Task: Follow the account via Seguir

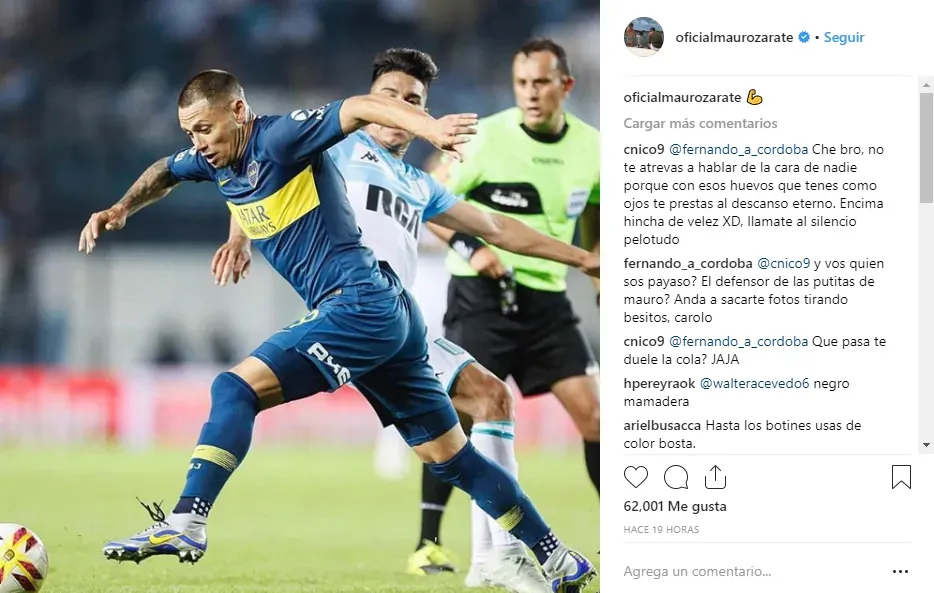Action: point(843,37)
